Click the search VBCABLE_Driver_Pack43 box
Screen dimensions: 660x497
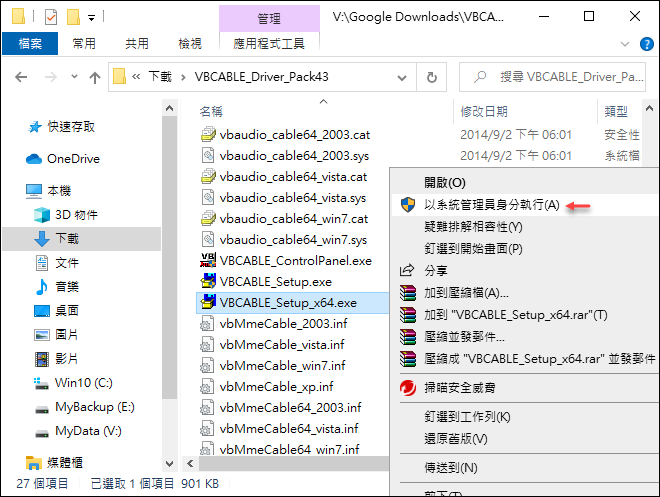coord(552,77)
